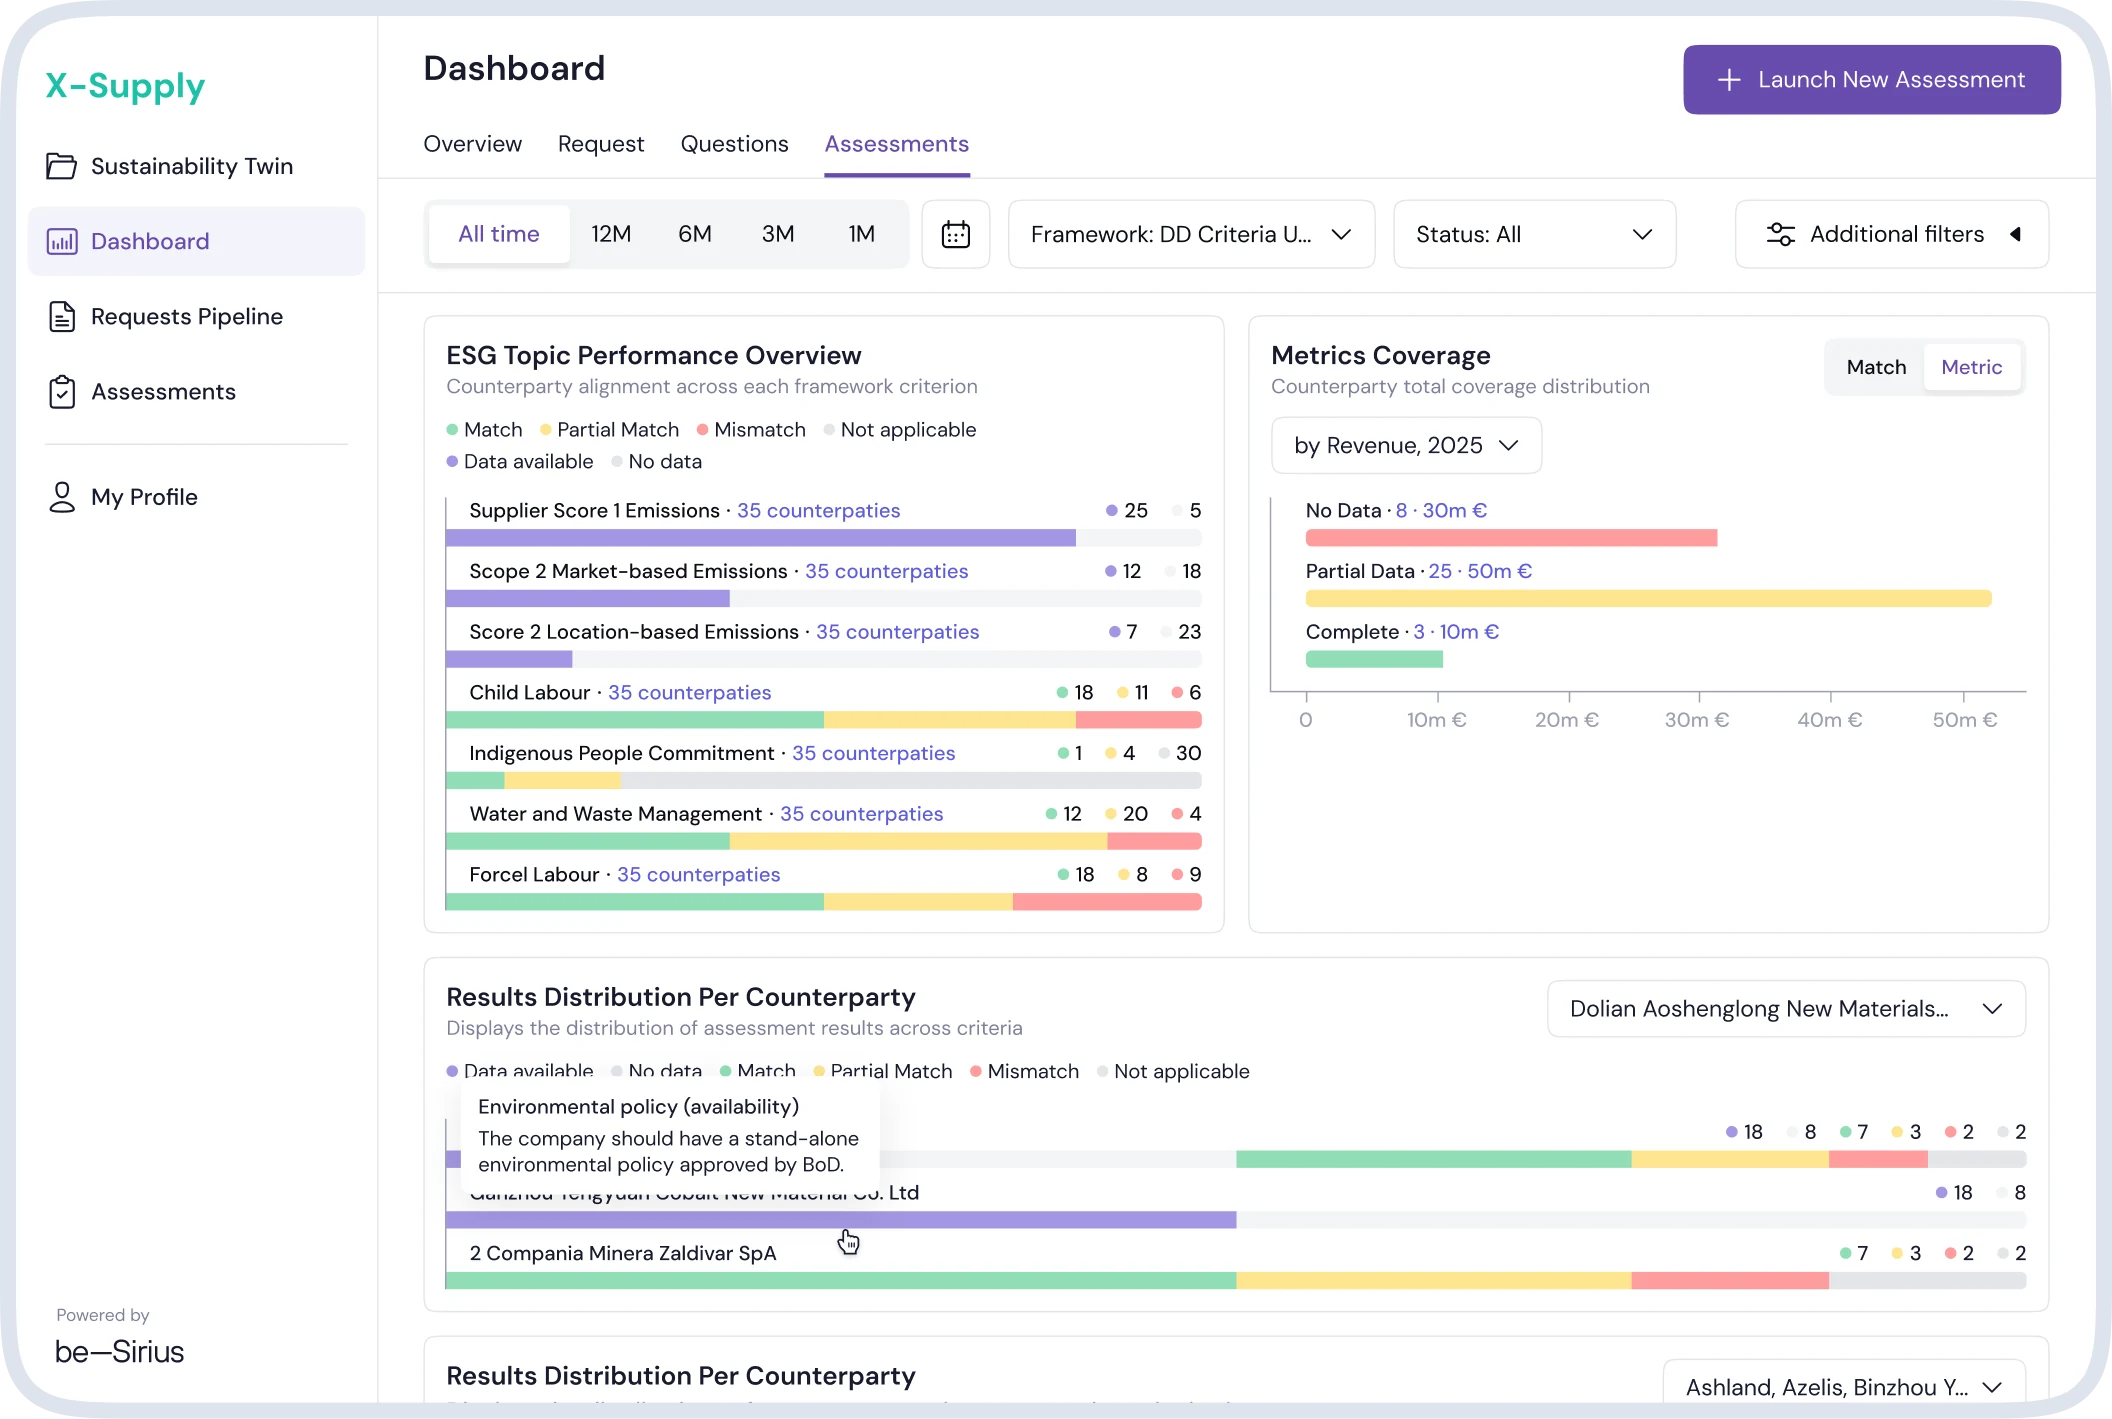
Task: Open 35 counterpaties link for Water and Waste Management
Action: point(861,813)
